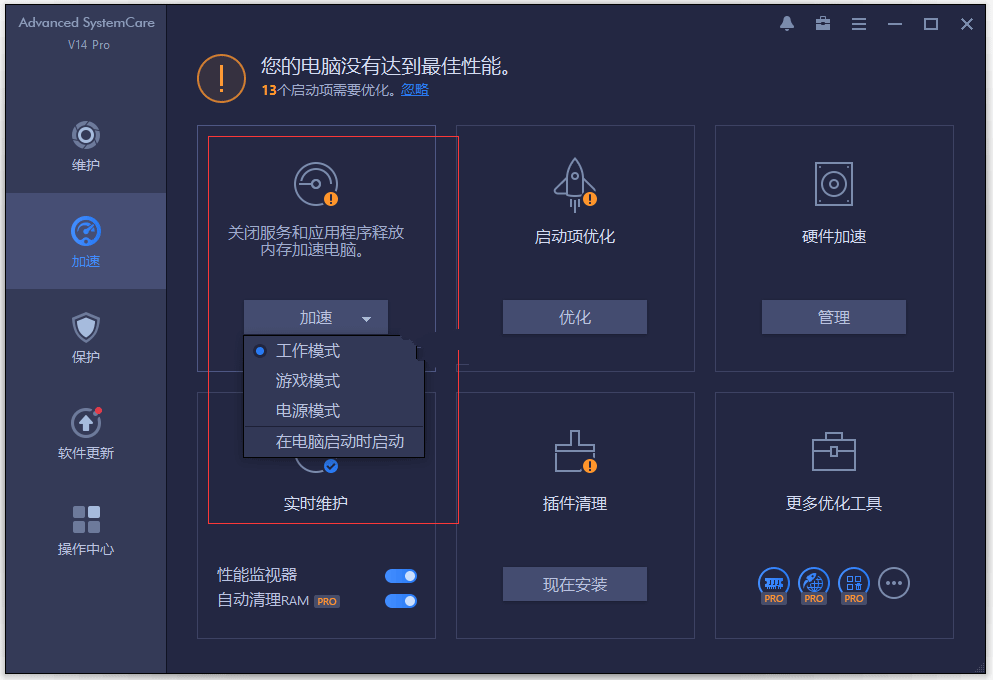
Task: Click the notification bell icon
Action: (787, 24)
